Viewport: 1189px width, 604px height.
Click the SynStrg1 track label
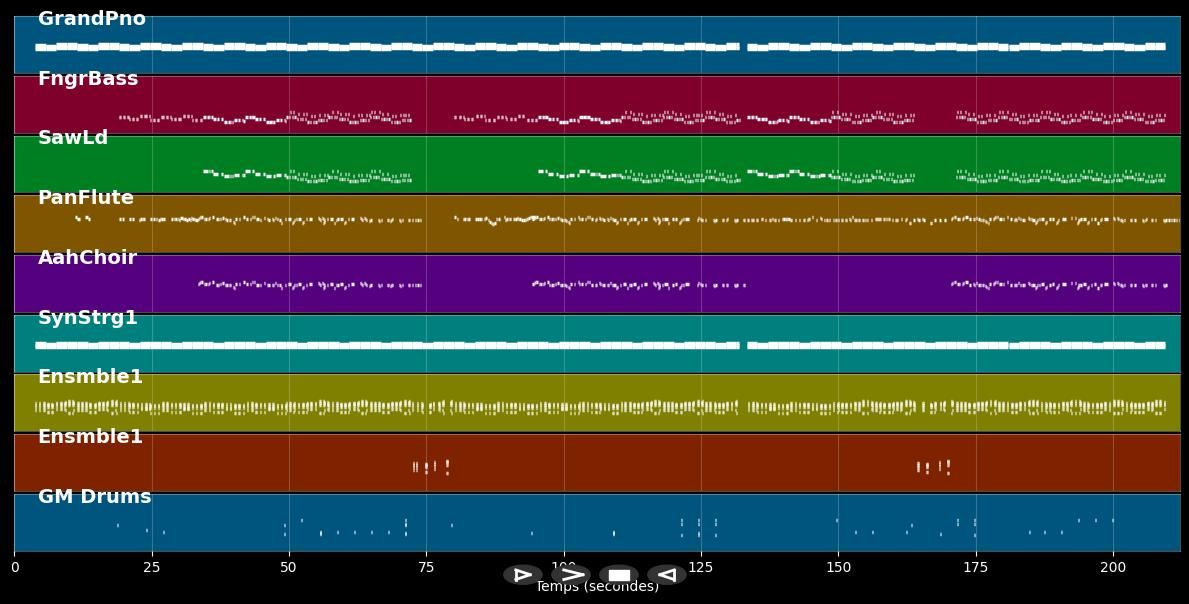click(88, 318)
